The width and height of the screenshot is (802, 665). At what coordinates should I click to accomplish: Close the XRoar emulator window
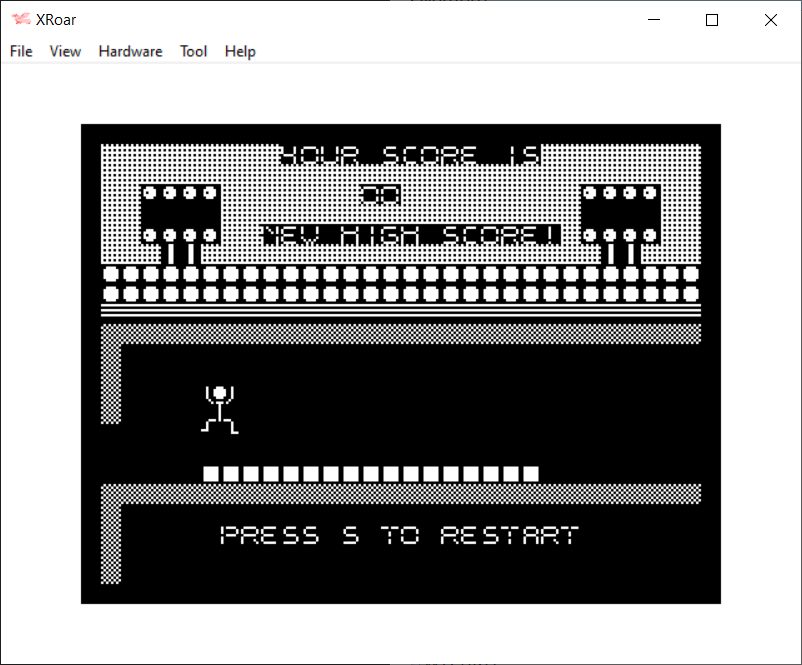pos(770,20)
